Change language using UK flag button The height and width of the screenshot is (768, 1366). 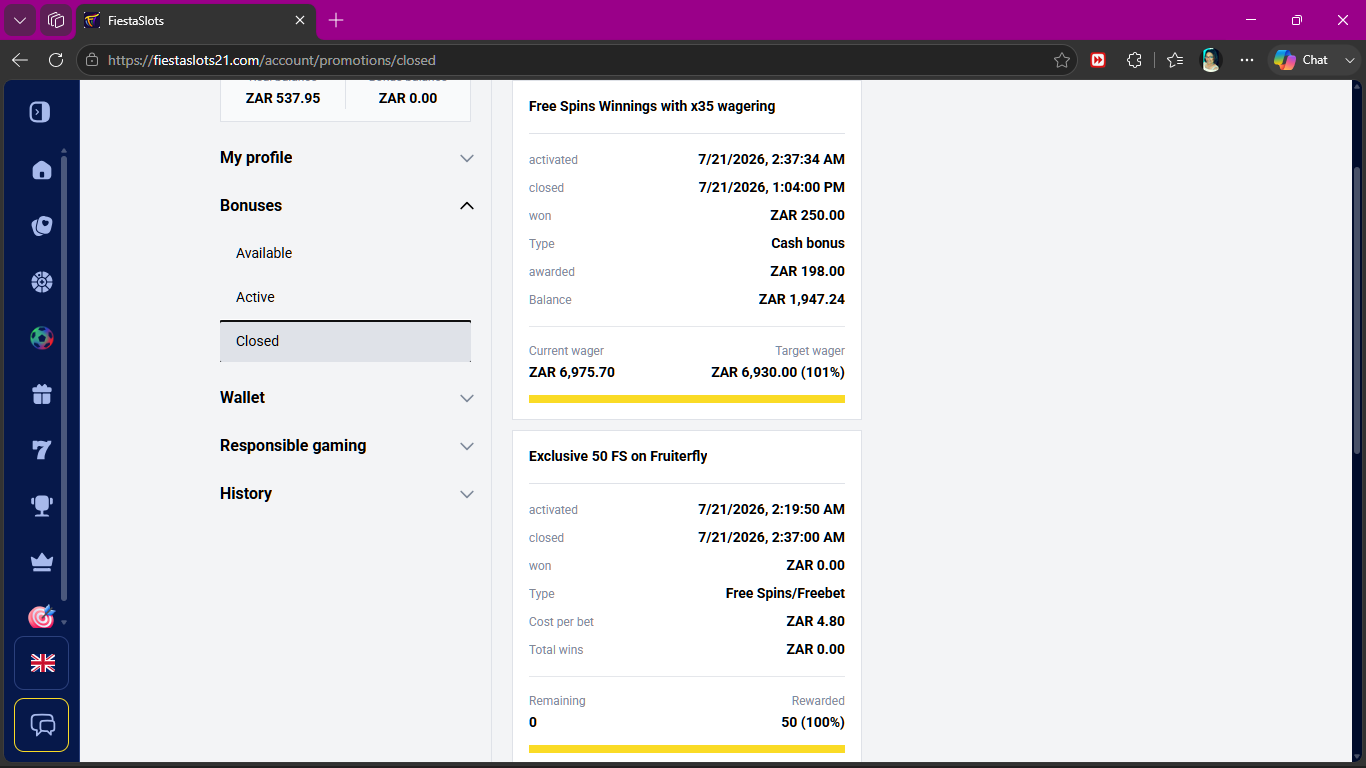41,663
